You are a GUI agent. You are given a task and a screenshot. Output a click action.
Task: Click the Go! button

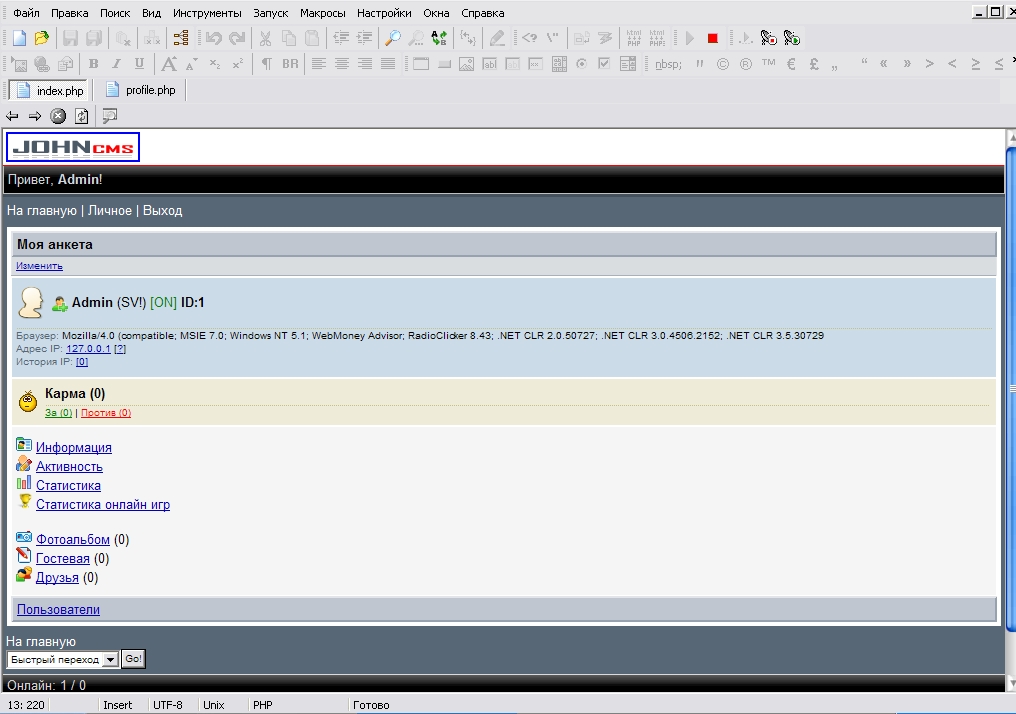pos(133,659)
